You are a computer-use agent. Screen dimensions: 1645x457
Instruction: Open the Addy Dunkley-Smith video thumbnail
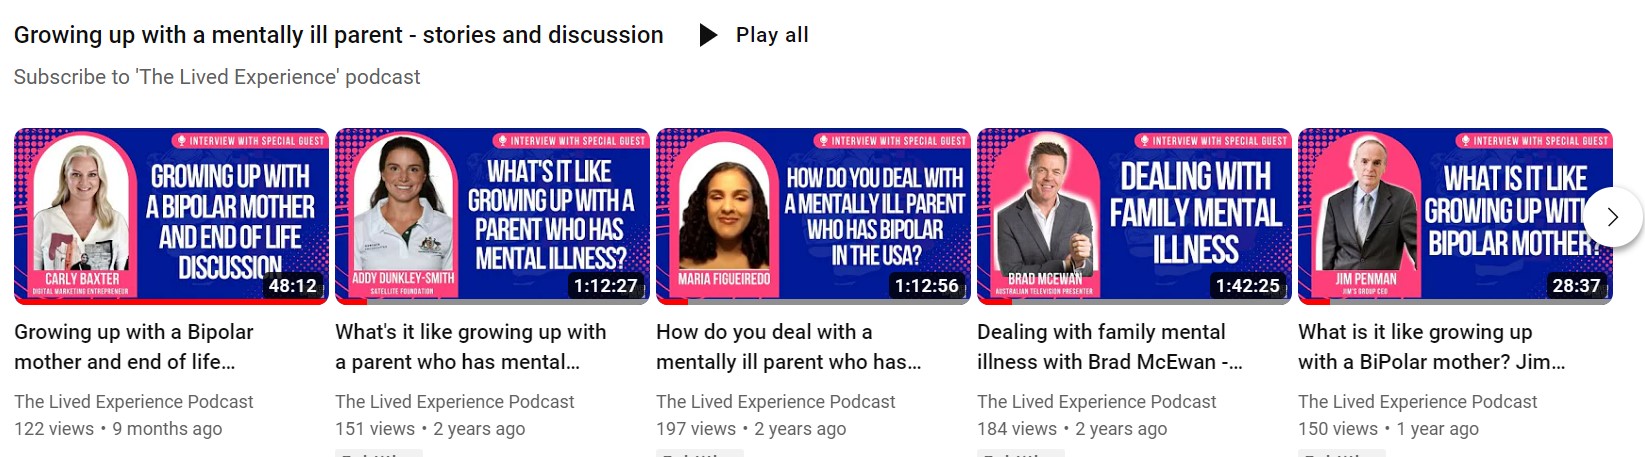[x=492, y=216]
